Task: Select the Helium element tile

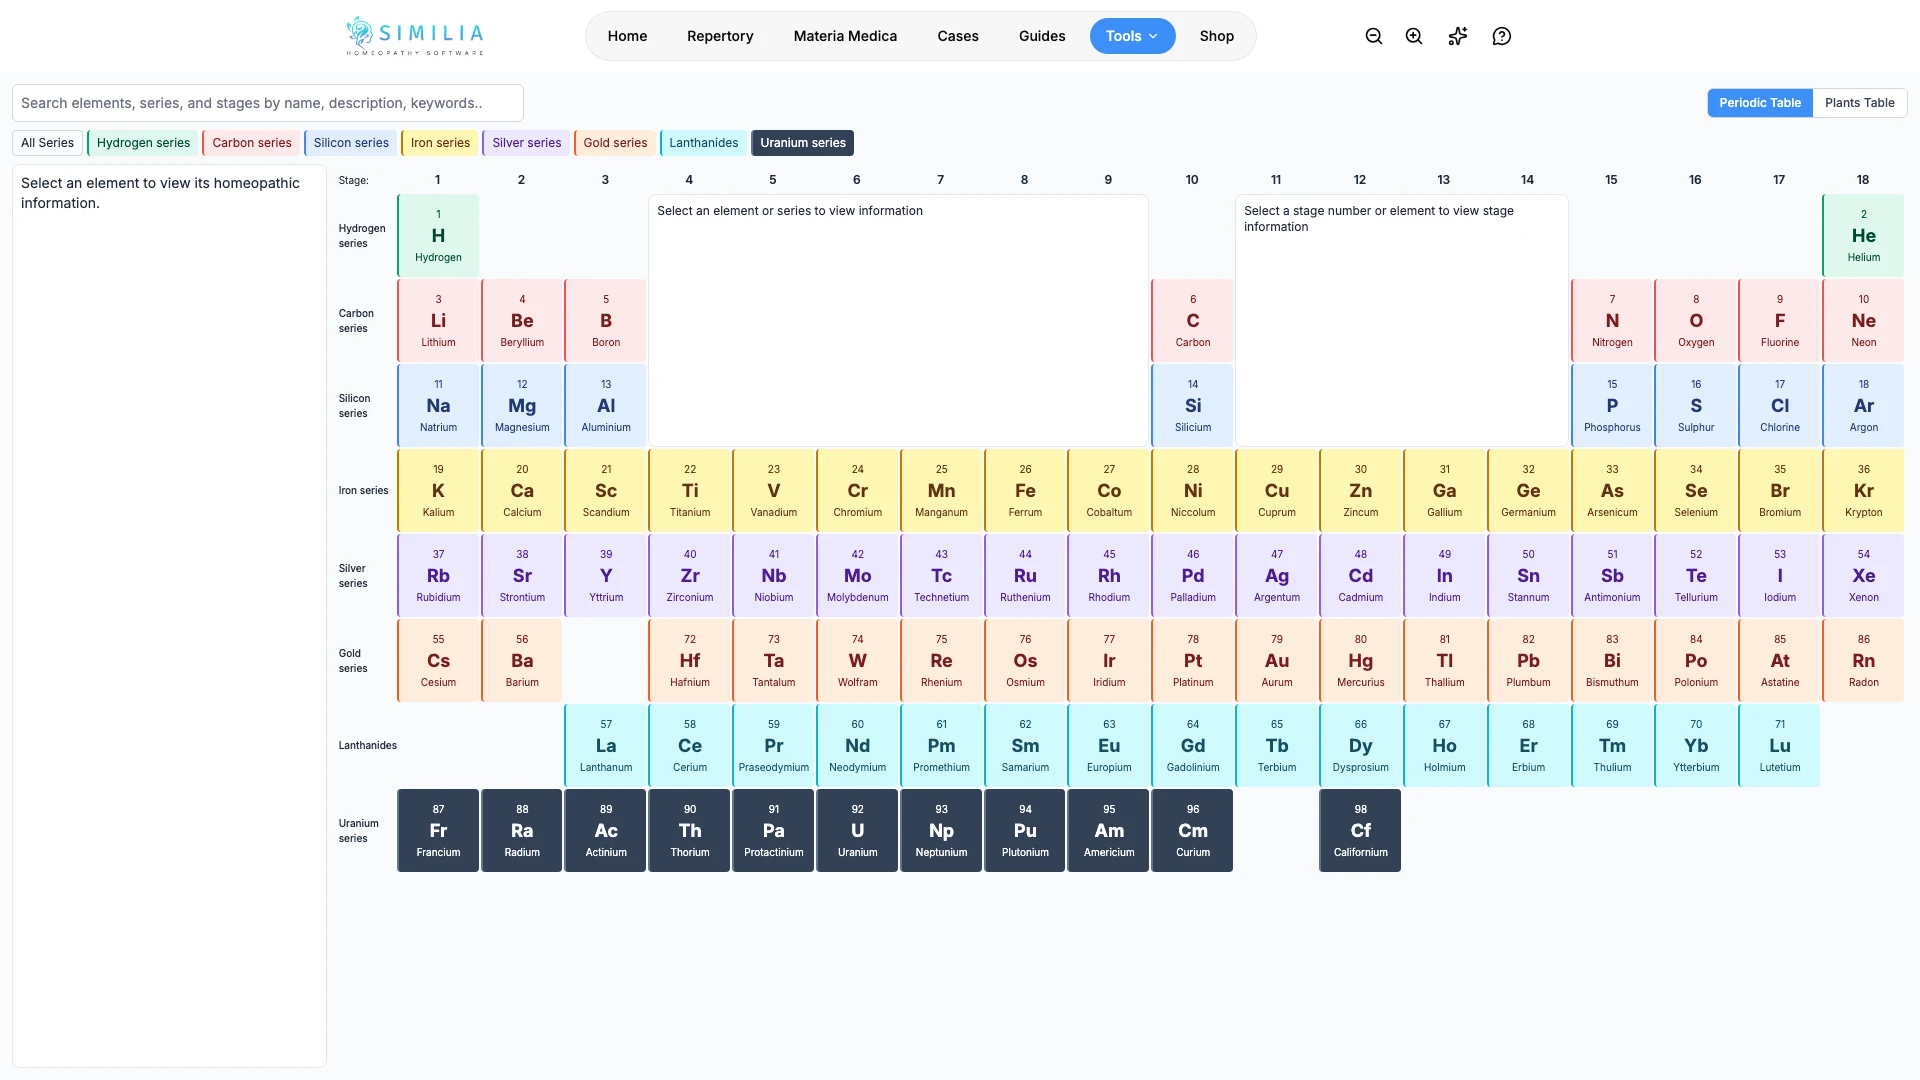Action: coord(1863,236)
